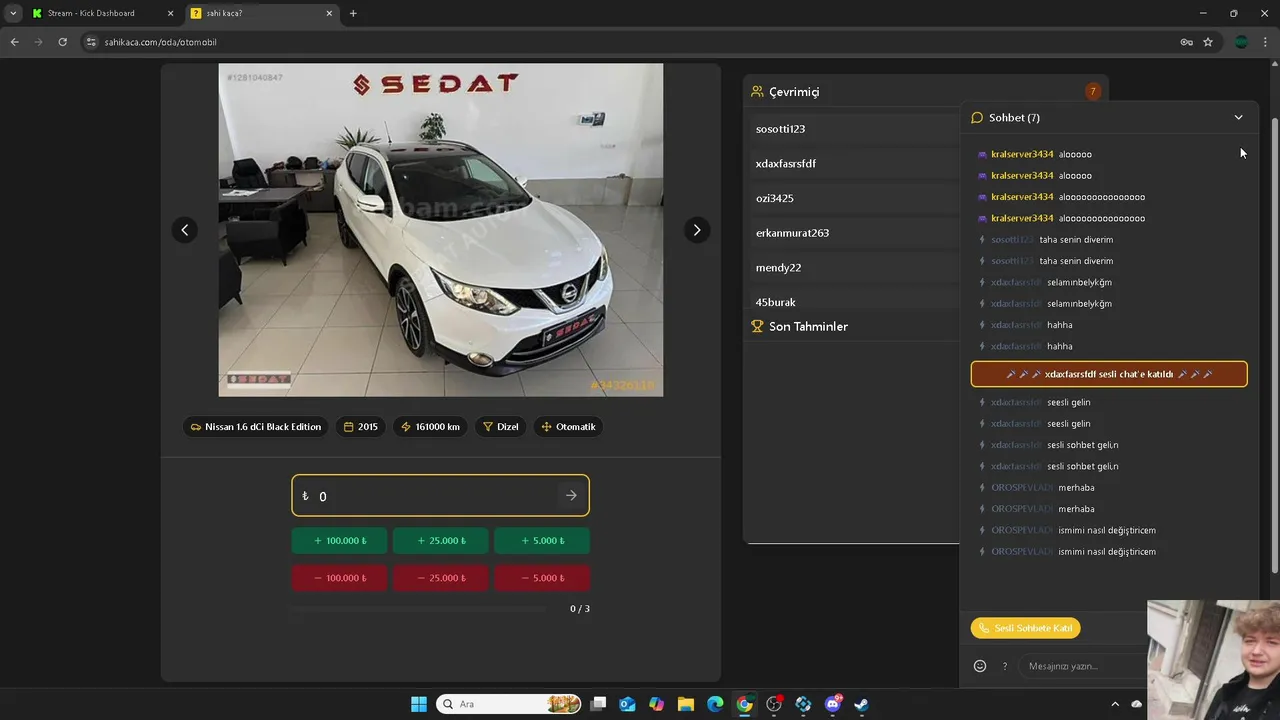Go back in browser history
This screenshot has width=1280, height=720.
tap(14, 42)
